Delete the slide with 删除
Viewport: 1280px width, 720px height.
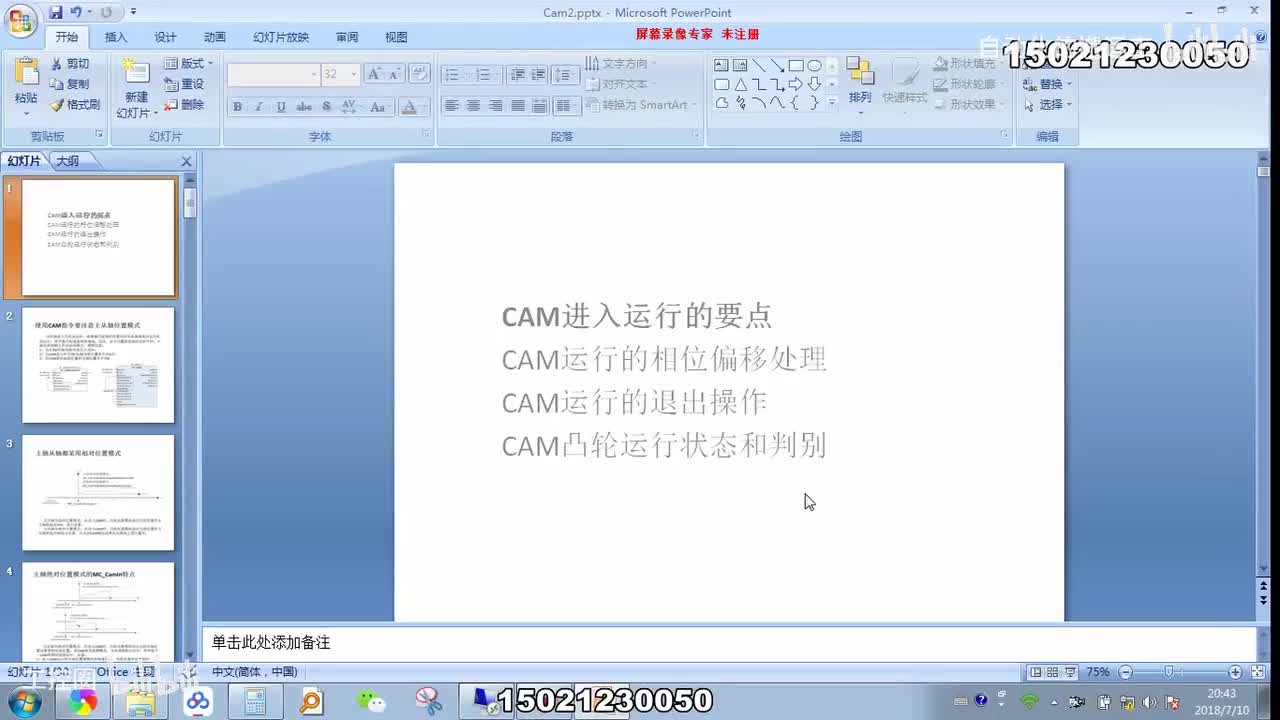point(184,104)
